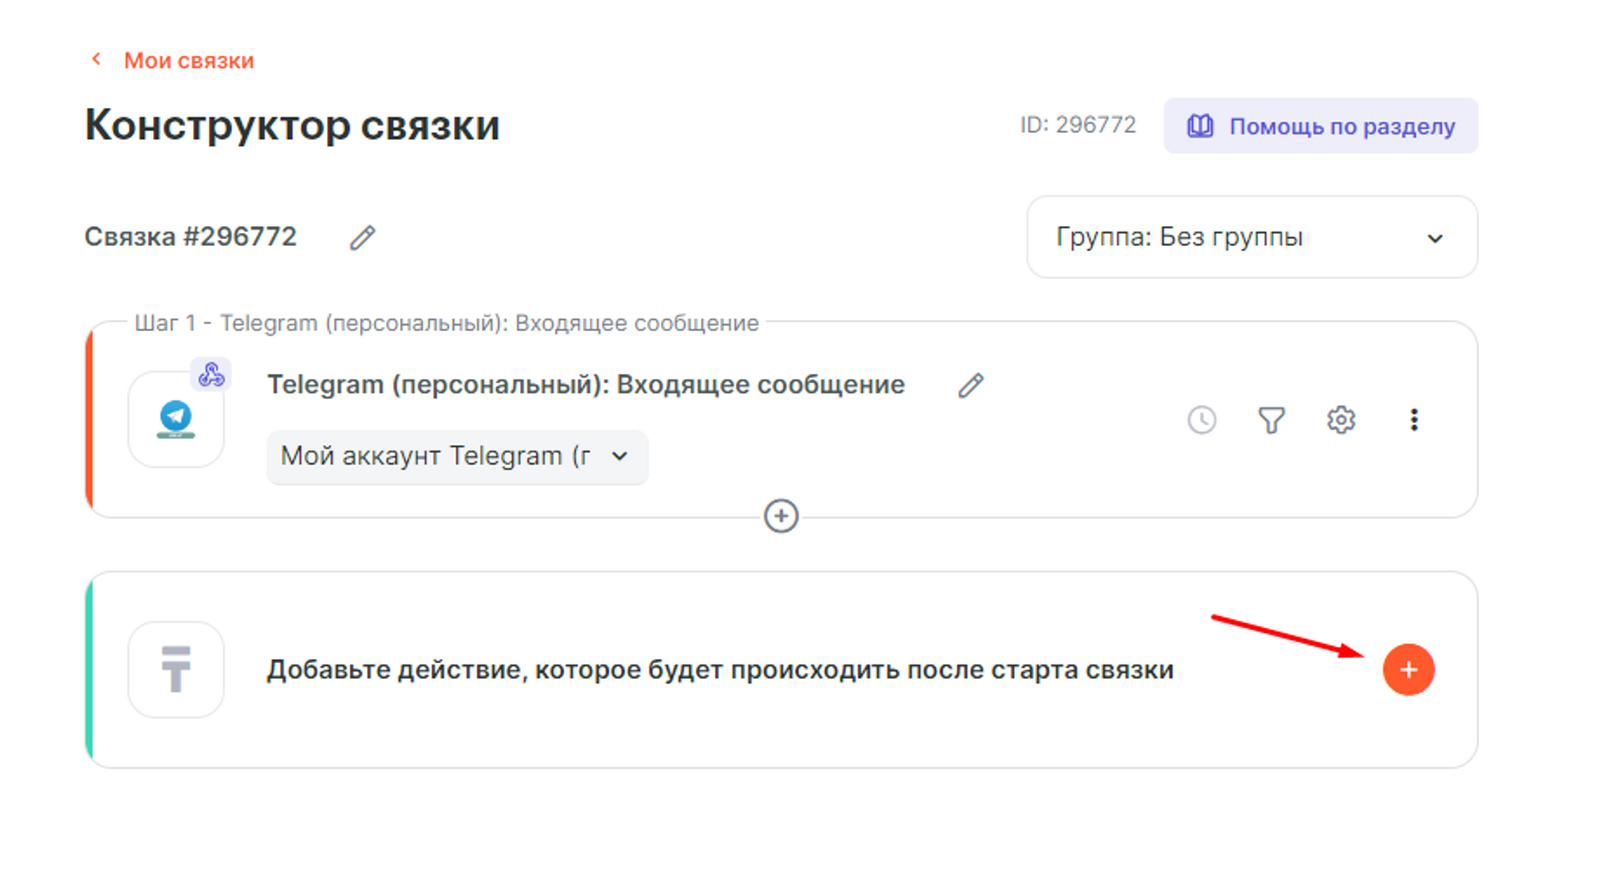The height and width of the screenshot is (871, 1600).
Task: Click the gray placeholder action icon
Action: (x=176, y=670)
